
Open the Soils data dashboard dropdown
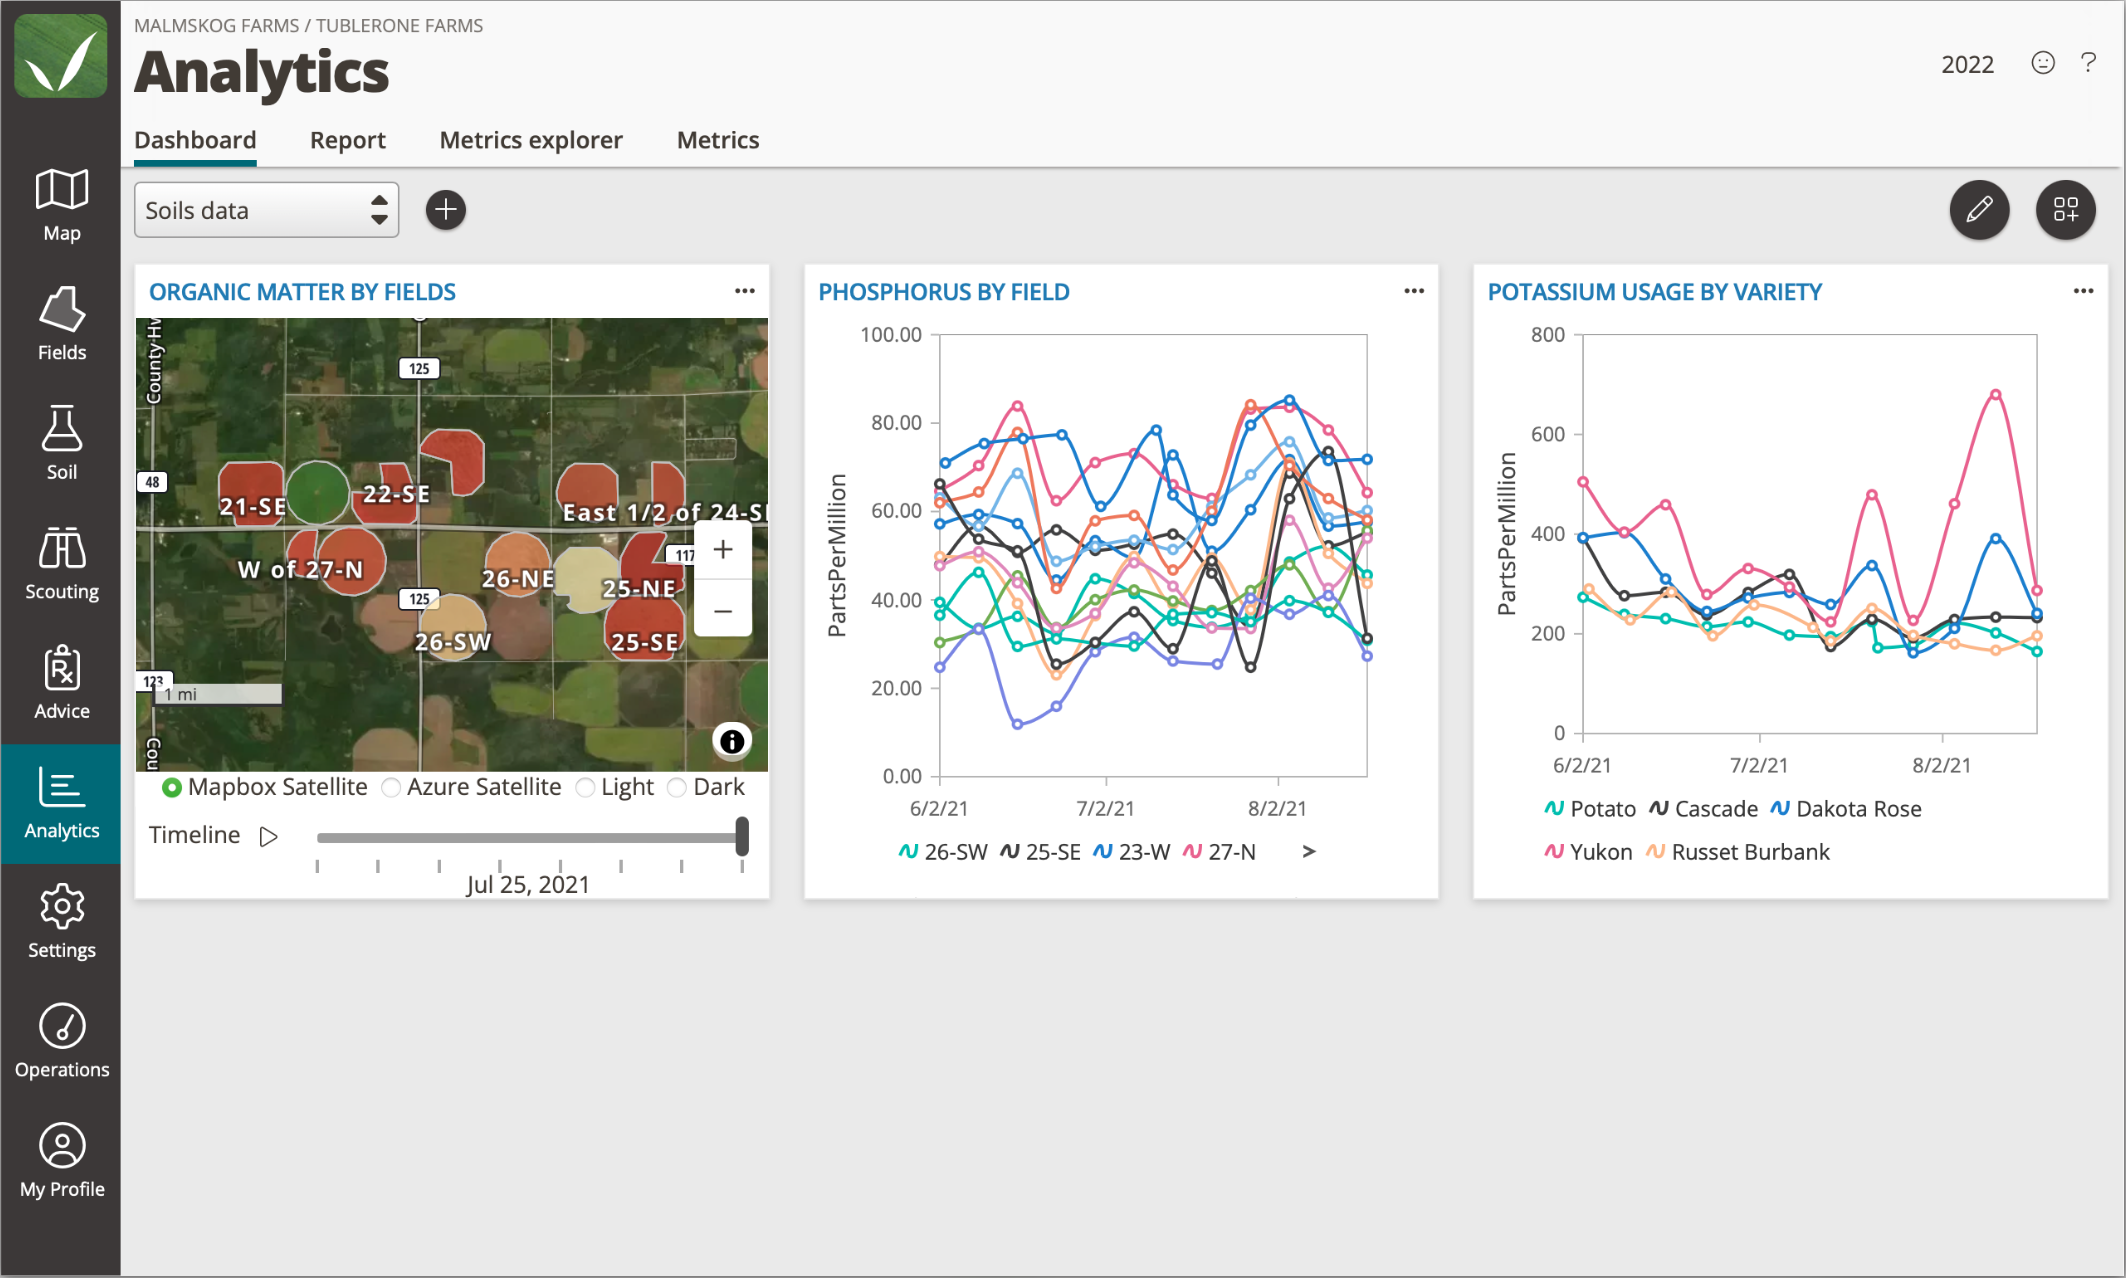pos(266,210)
